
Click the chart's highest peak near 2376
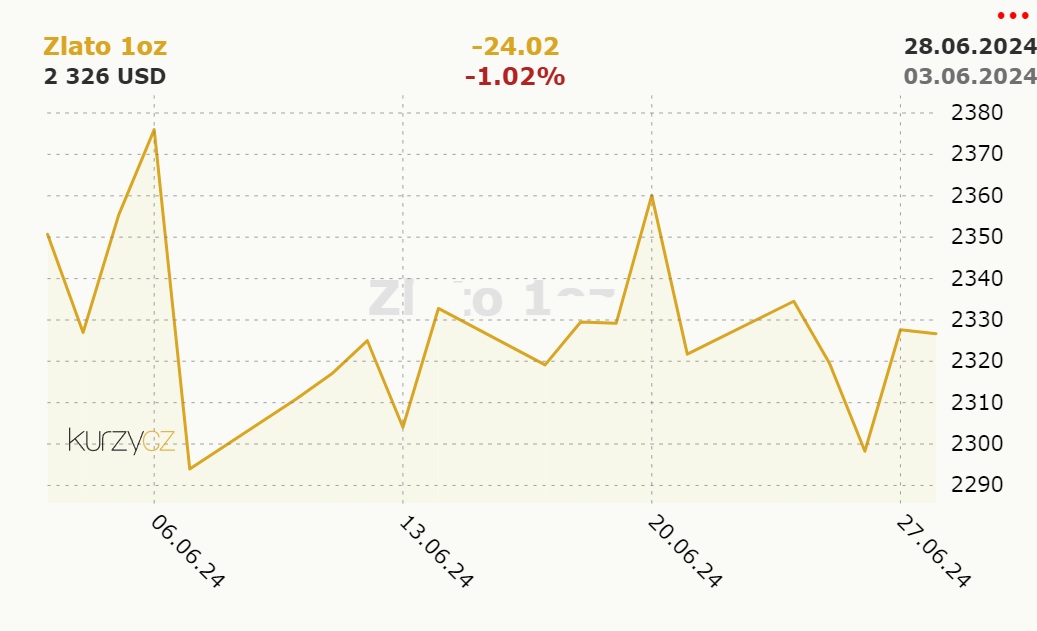154,129
